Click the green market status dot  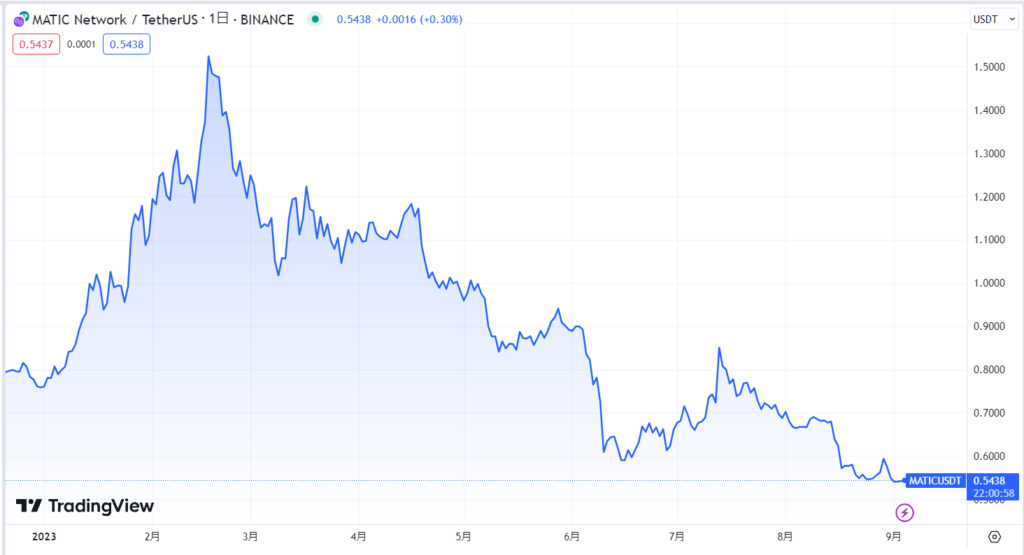316,19
